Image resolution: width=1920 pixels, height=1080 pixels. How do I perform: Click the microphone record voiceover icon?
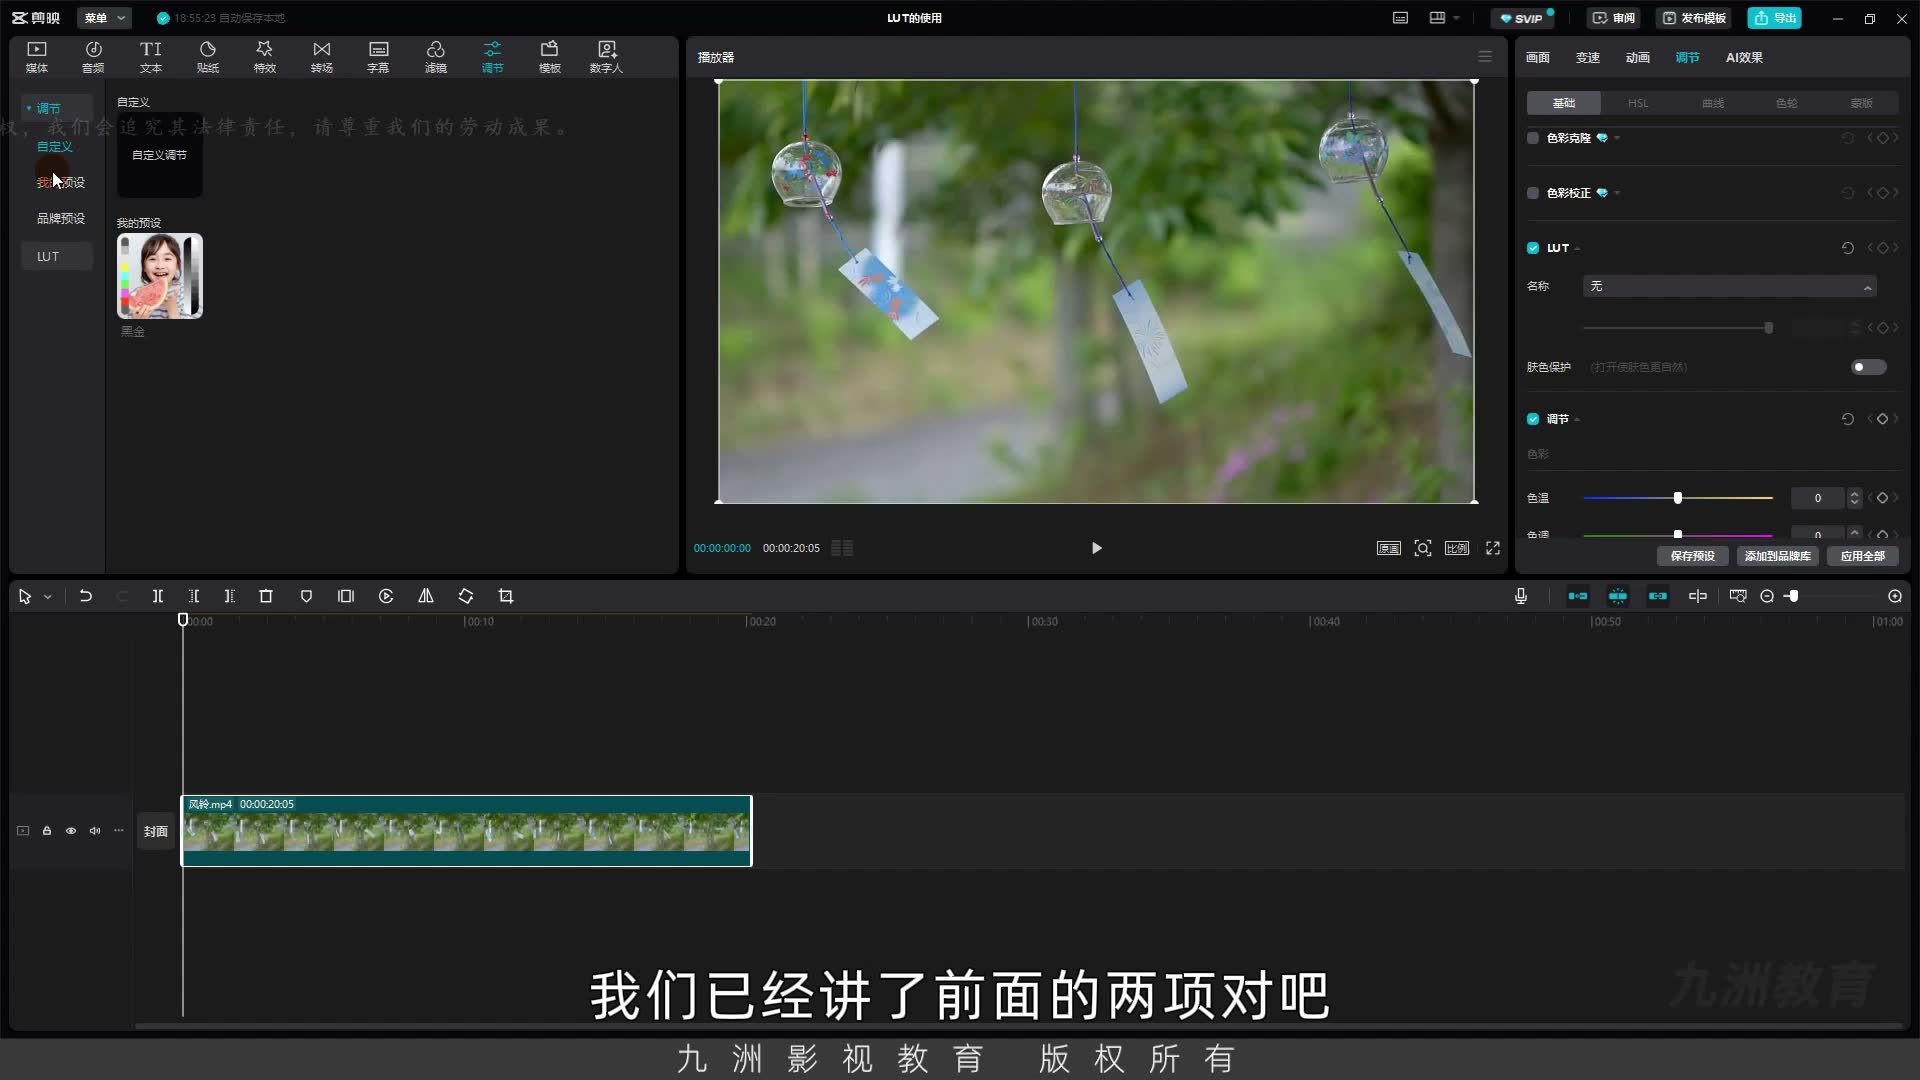(x=1521, y=596)
